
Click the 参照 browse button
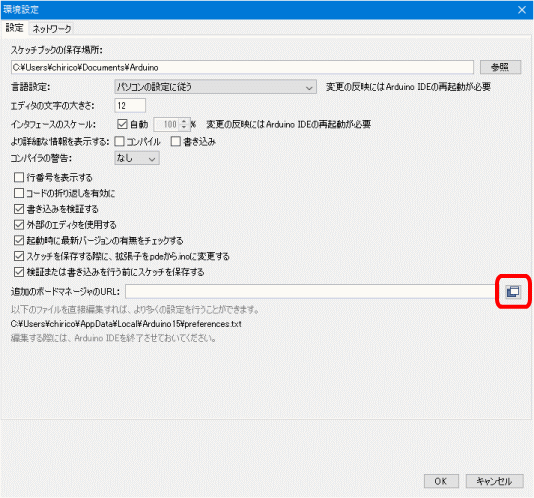500,67
